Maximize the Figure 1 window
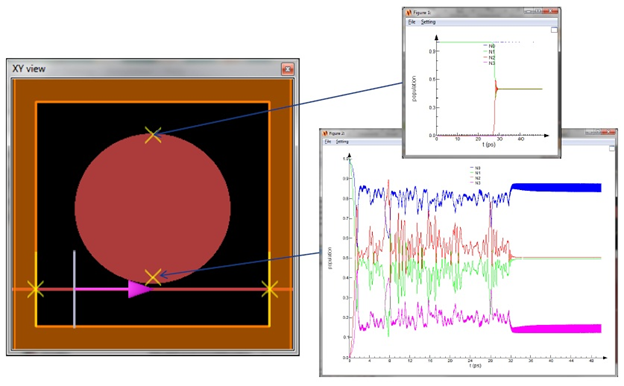 tap(538, 11)
